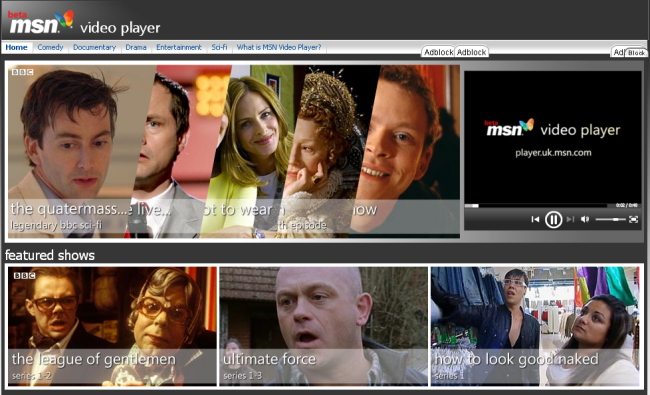Open the Elizabethan queen banner panel
The height and width of the screenshot is (395, 650).
[x=327, y=151]
